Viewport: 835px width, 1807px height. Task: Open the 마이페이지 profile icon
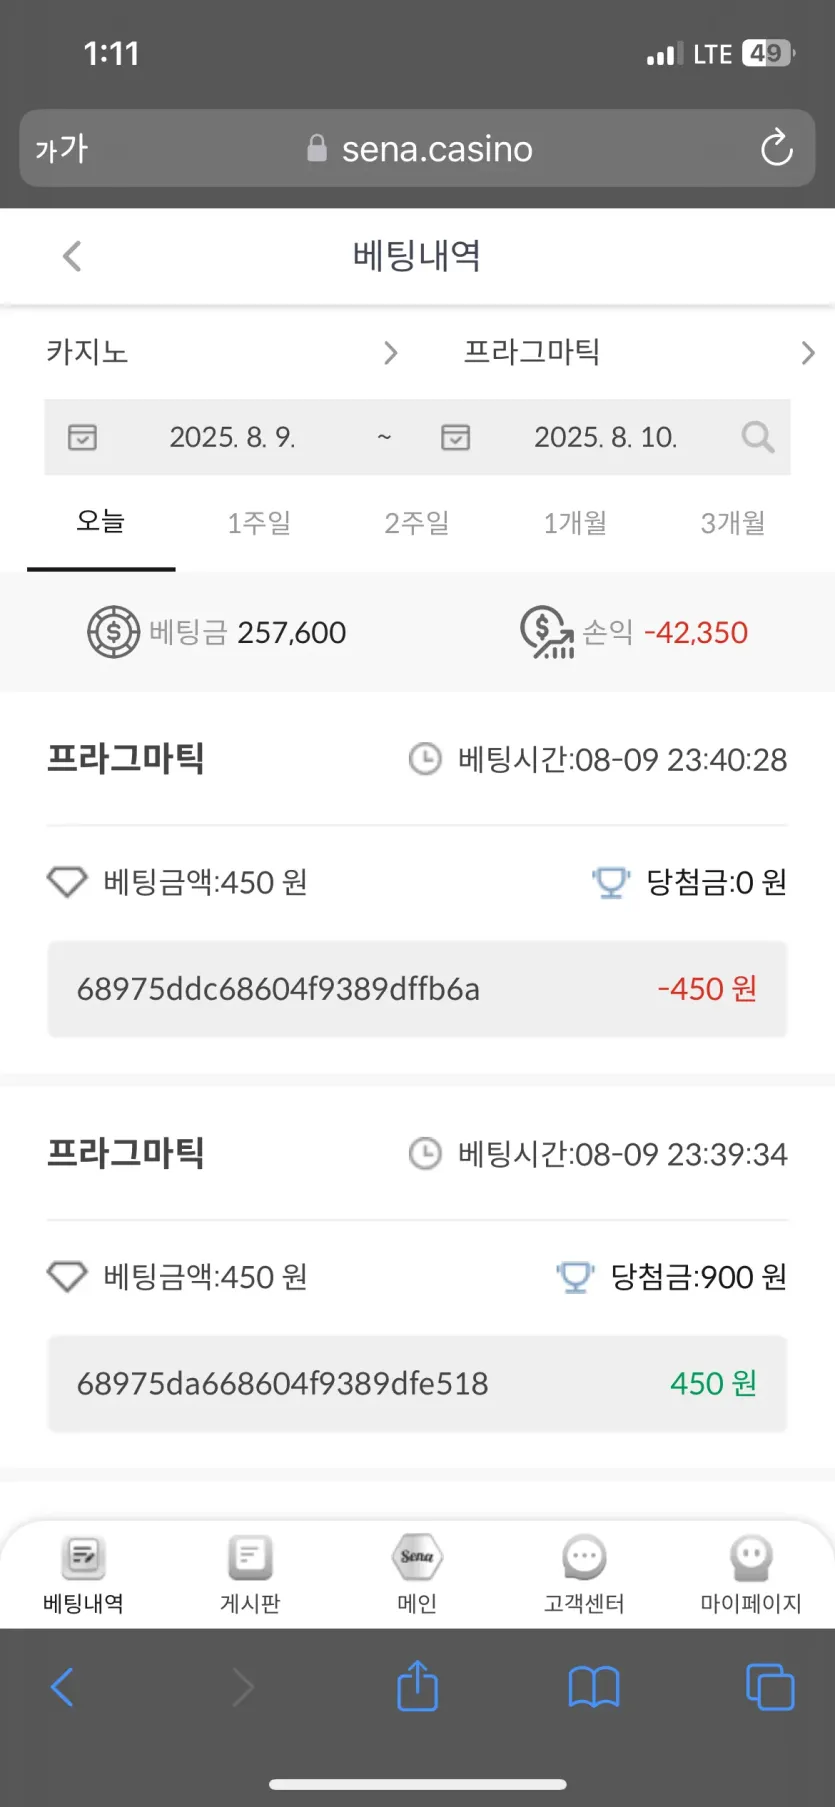(751, 1558)
